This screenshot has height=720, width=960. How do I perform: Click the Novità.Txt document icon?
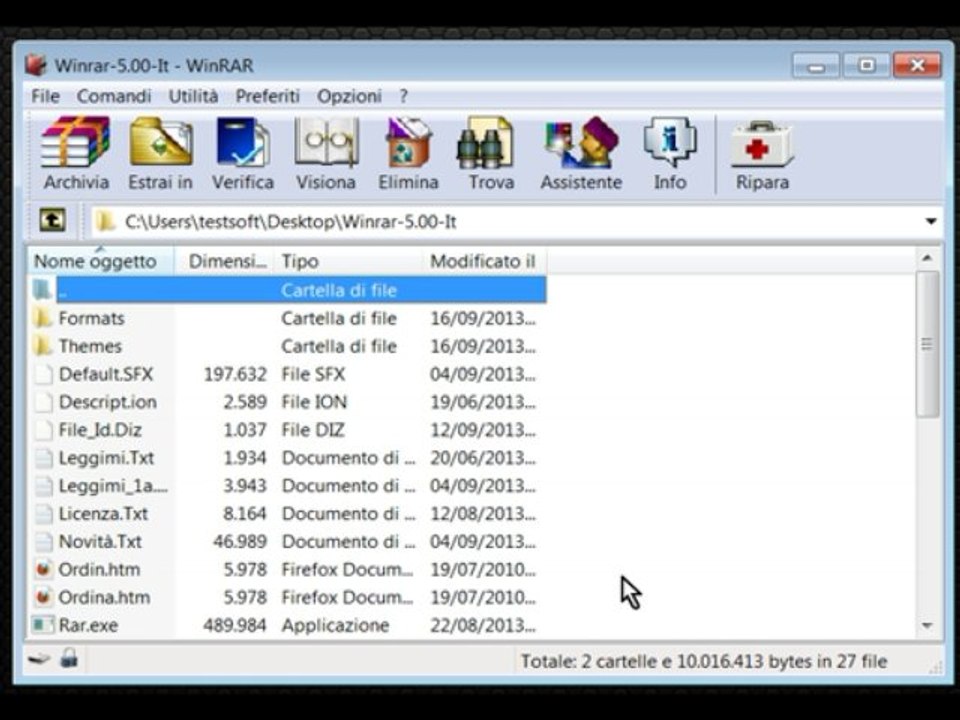pyautogui.click(x=43, y=541)
